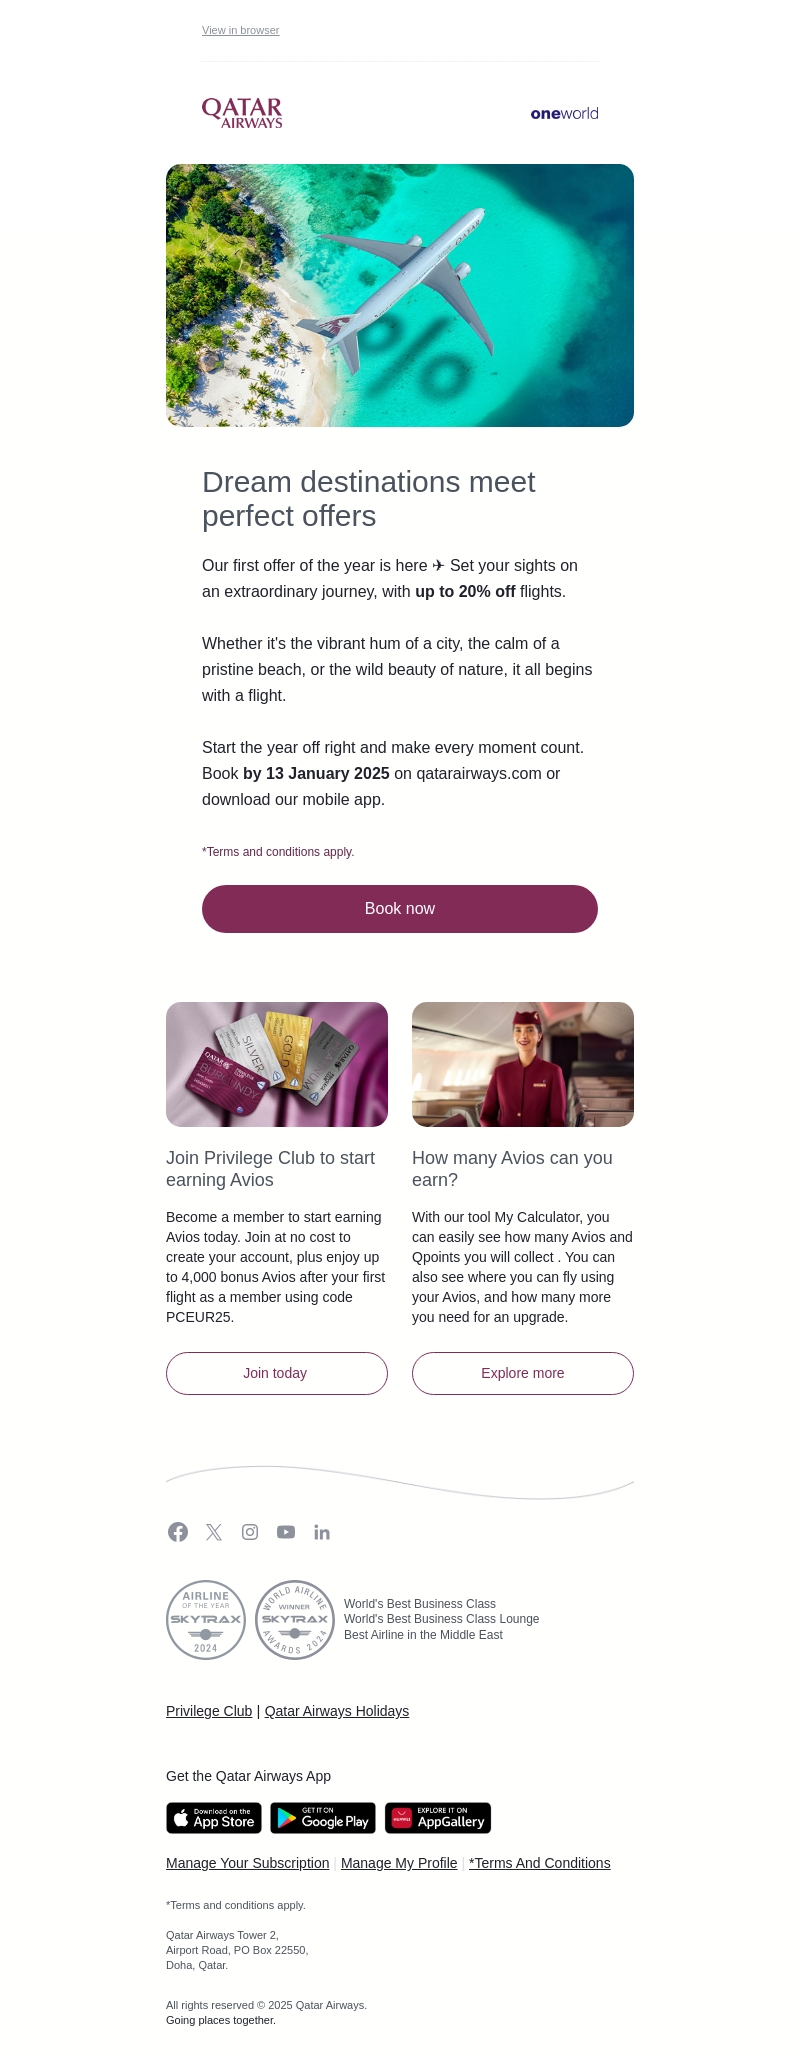
Task: Click the Huawei AppGallery badge
Action: (438, 1818)
